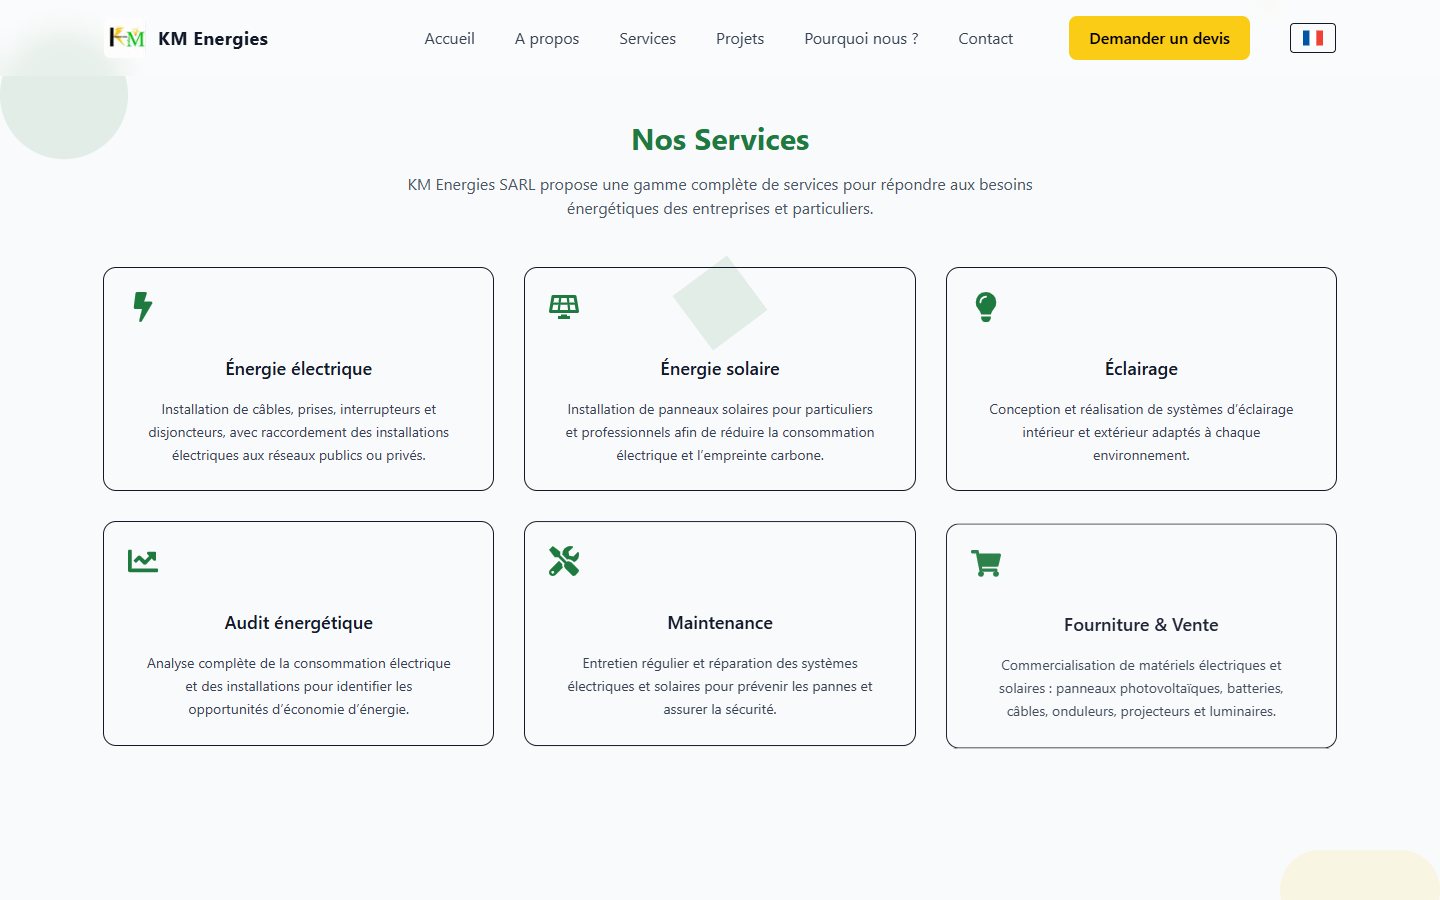Click the KM Energies brand name link
The height and width of the screenshot is (900, 1440).
[x=213, y=38]
